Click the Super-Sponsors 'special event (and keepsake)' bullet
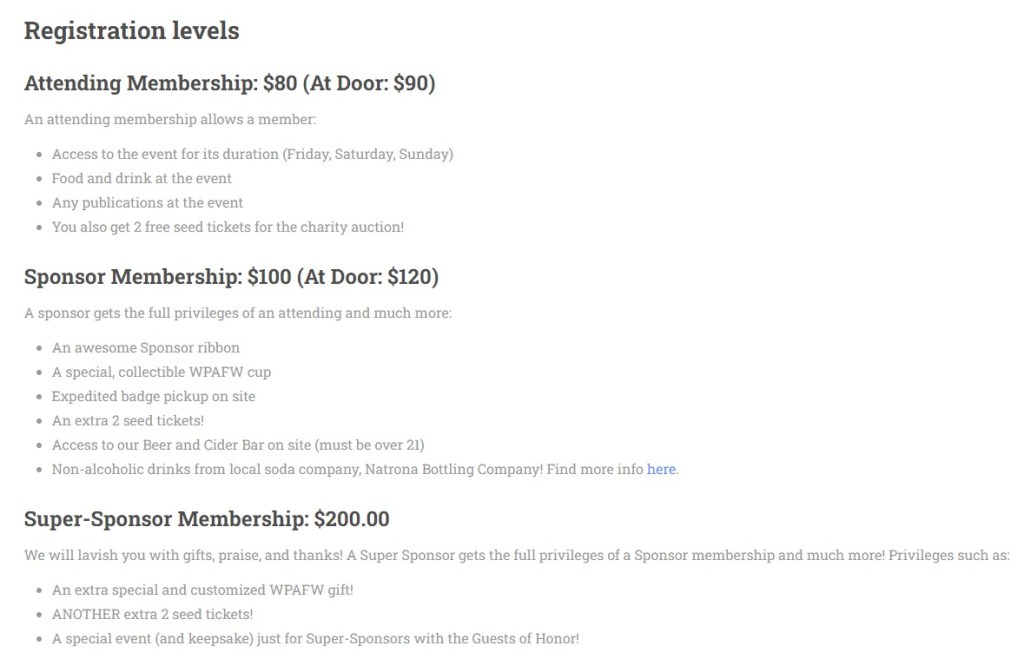 315,638
